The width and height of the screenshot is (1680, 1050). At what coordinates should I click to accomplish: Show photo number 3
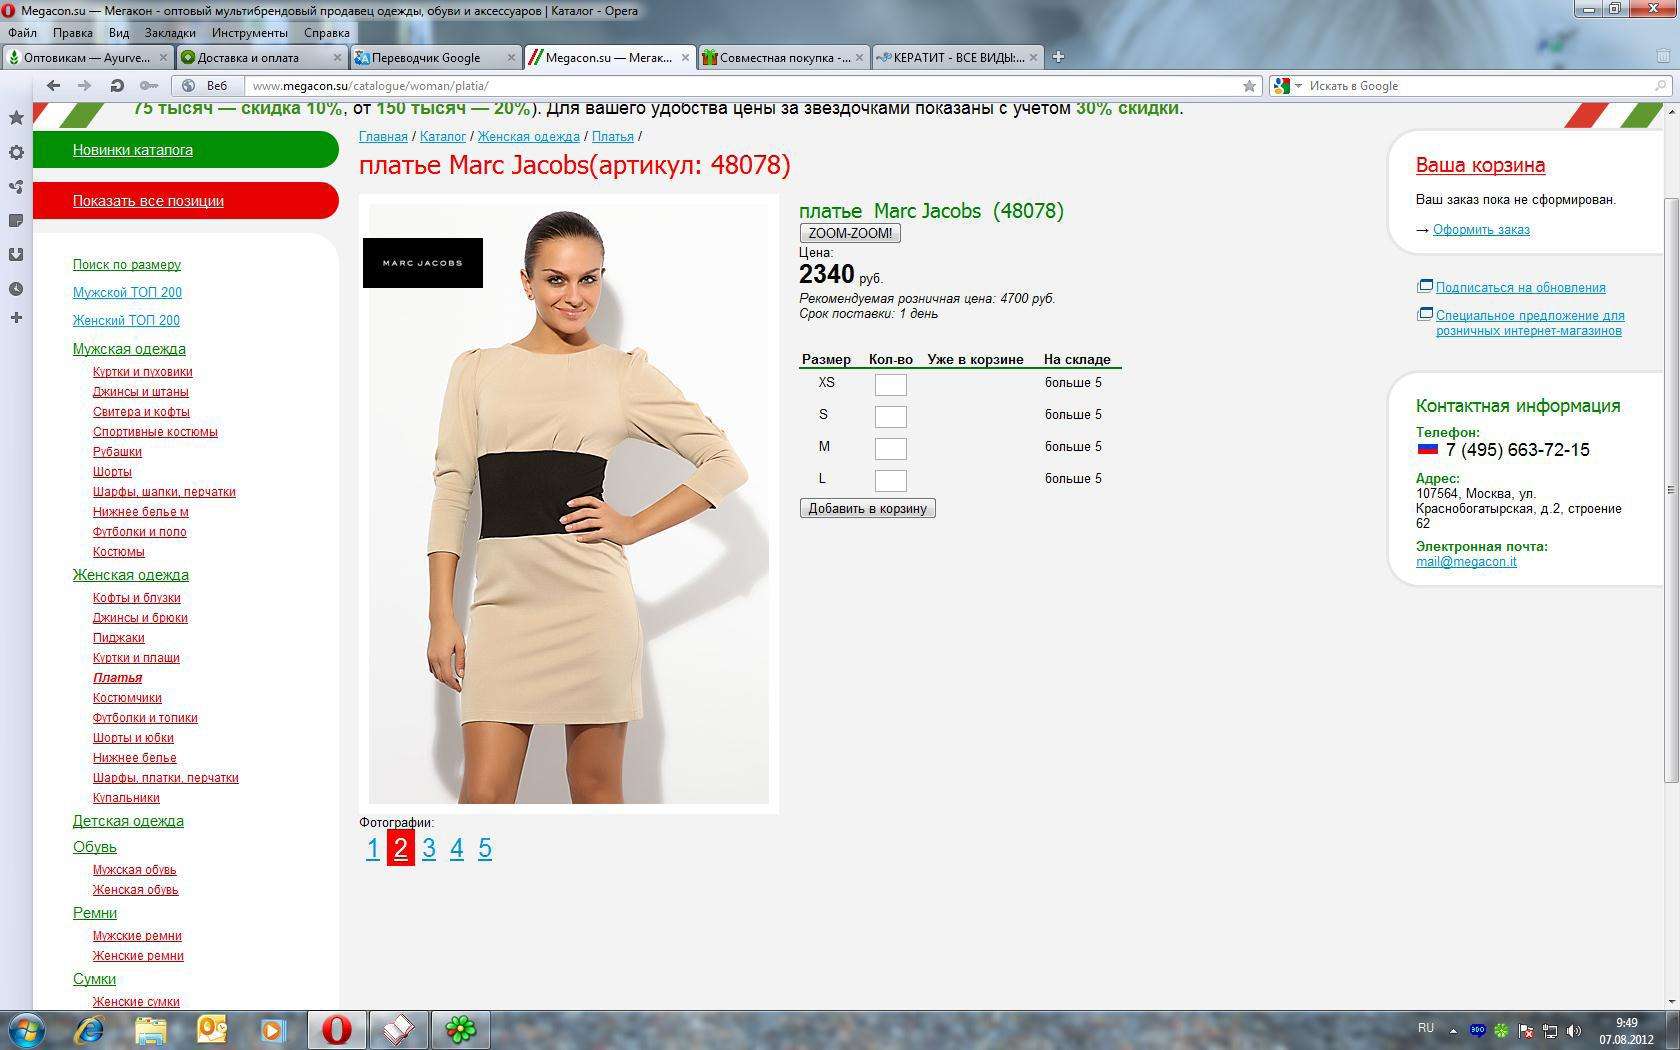[x=429, y=848]
